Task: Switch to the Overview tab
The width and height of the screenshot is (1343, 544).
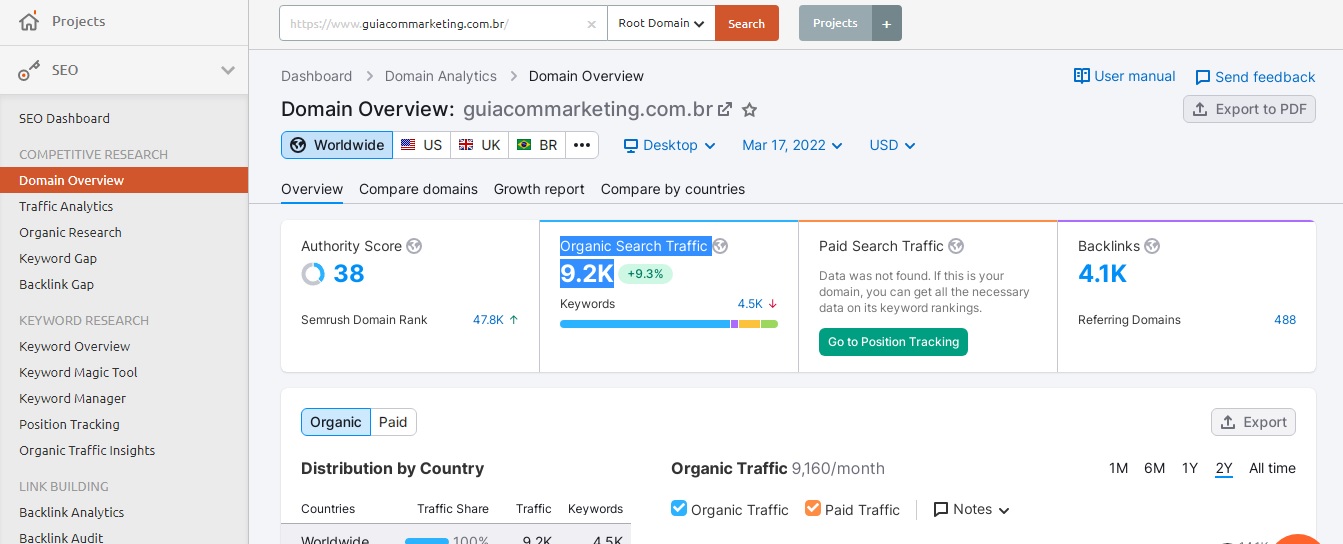Action: [x=312, y=189]
